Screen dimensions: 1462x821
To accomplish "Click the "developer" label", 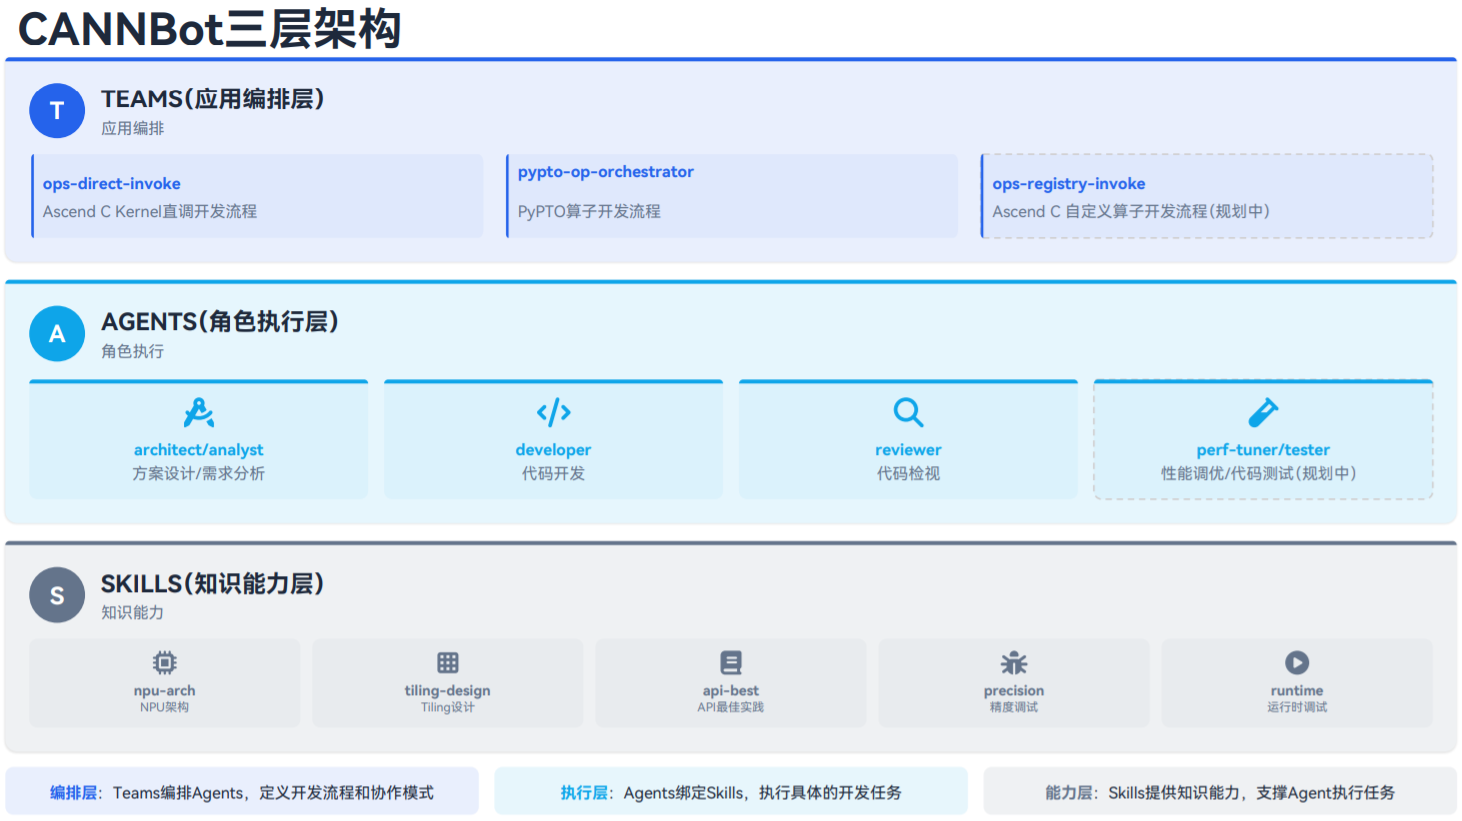I will (554, 450).
